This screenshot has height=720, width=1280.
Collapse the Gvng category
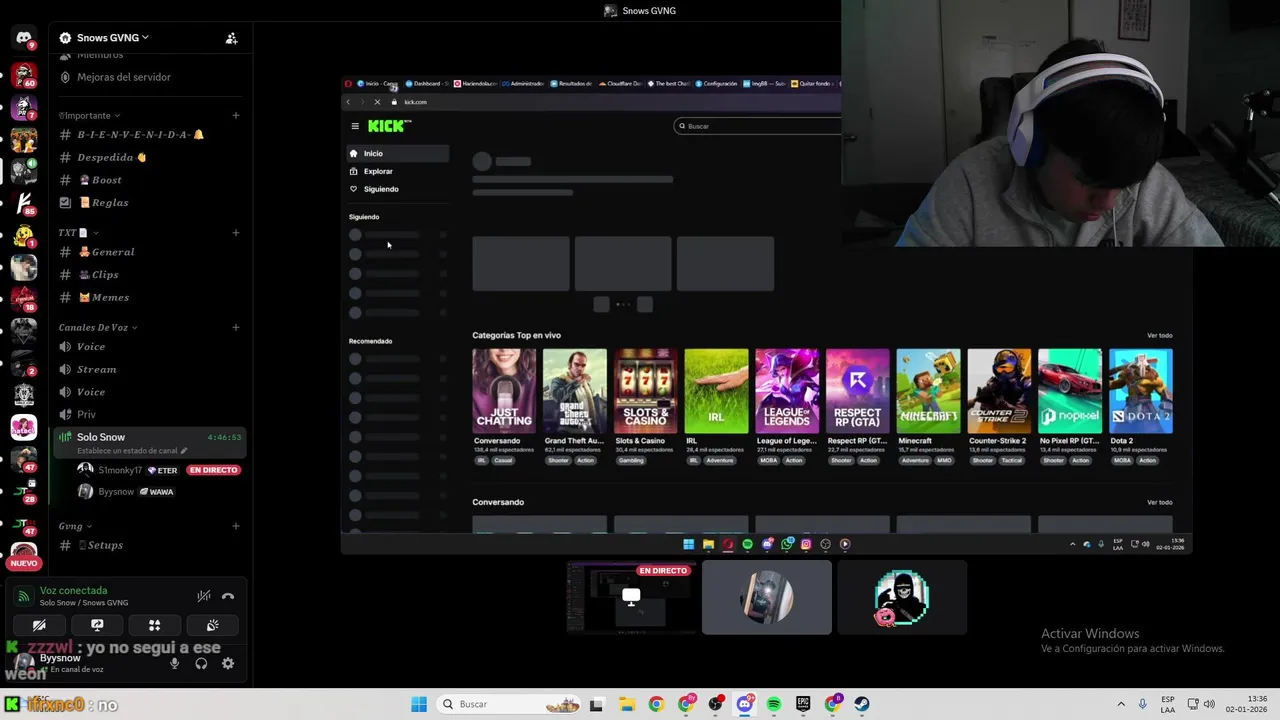75,526
